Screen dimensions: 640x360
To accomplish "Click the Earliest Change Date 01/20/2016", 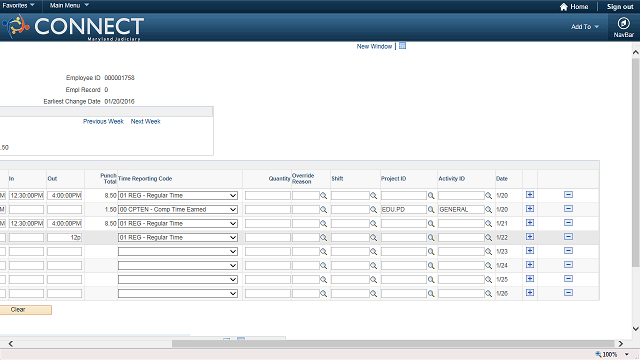I will tap(119, 101).
